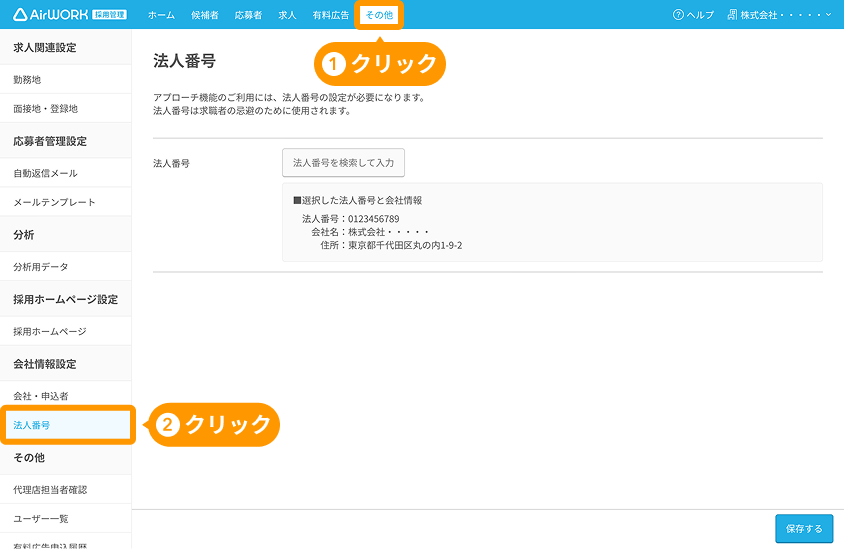844x549 pixels.
Task: Open 会社・申込者 sidebar item
Action: pyautogui.click(x=66, y=396)
